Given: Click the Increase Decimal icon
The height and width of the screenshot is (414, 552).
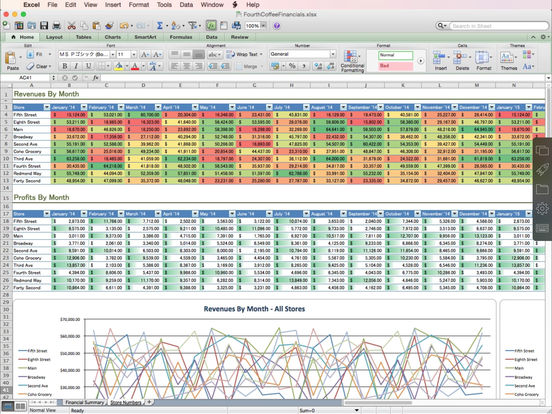Looking at the screenshot, I should tap(318, 66).
